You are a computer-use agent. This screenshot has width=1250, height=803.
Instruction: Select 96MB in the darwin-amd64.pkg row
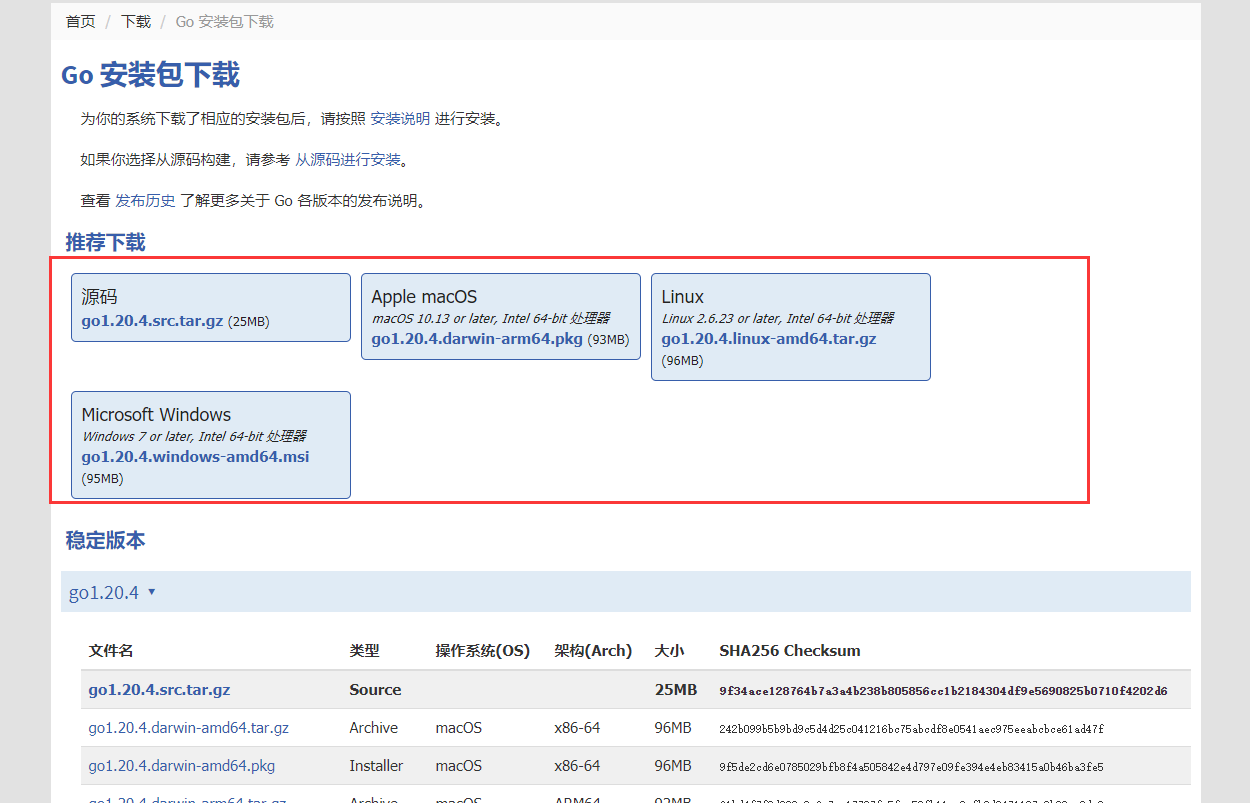pos(673,766)
